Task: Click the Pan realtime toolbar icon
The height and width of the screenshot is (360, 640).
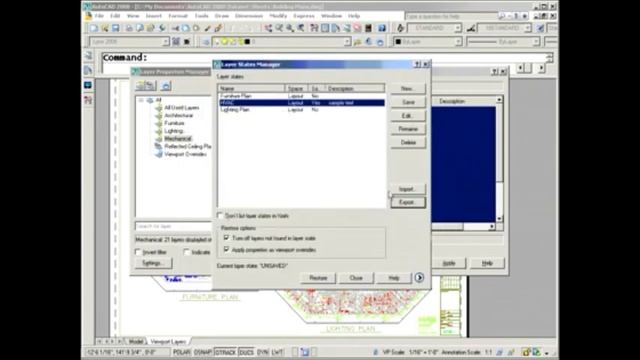Action: pos(268,28)
